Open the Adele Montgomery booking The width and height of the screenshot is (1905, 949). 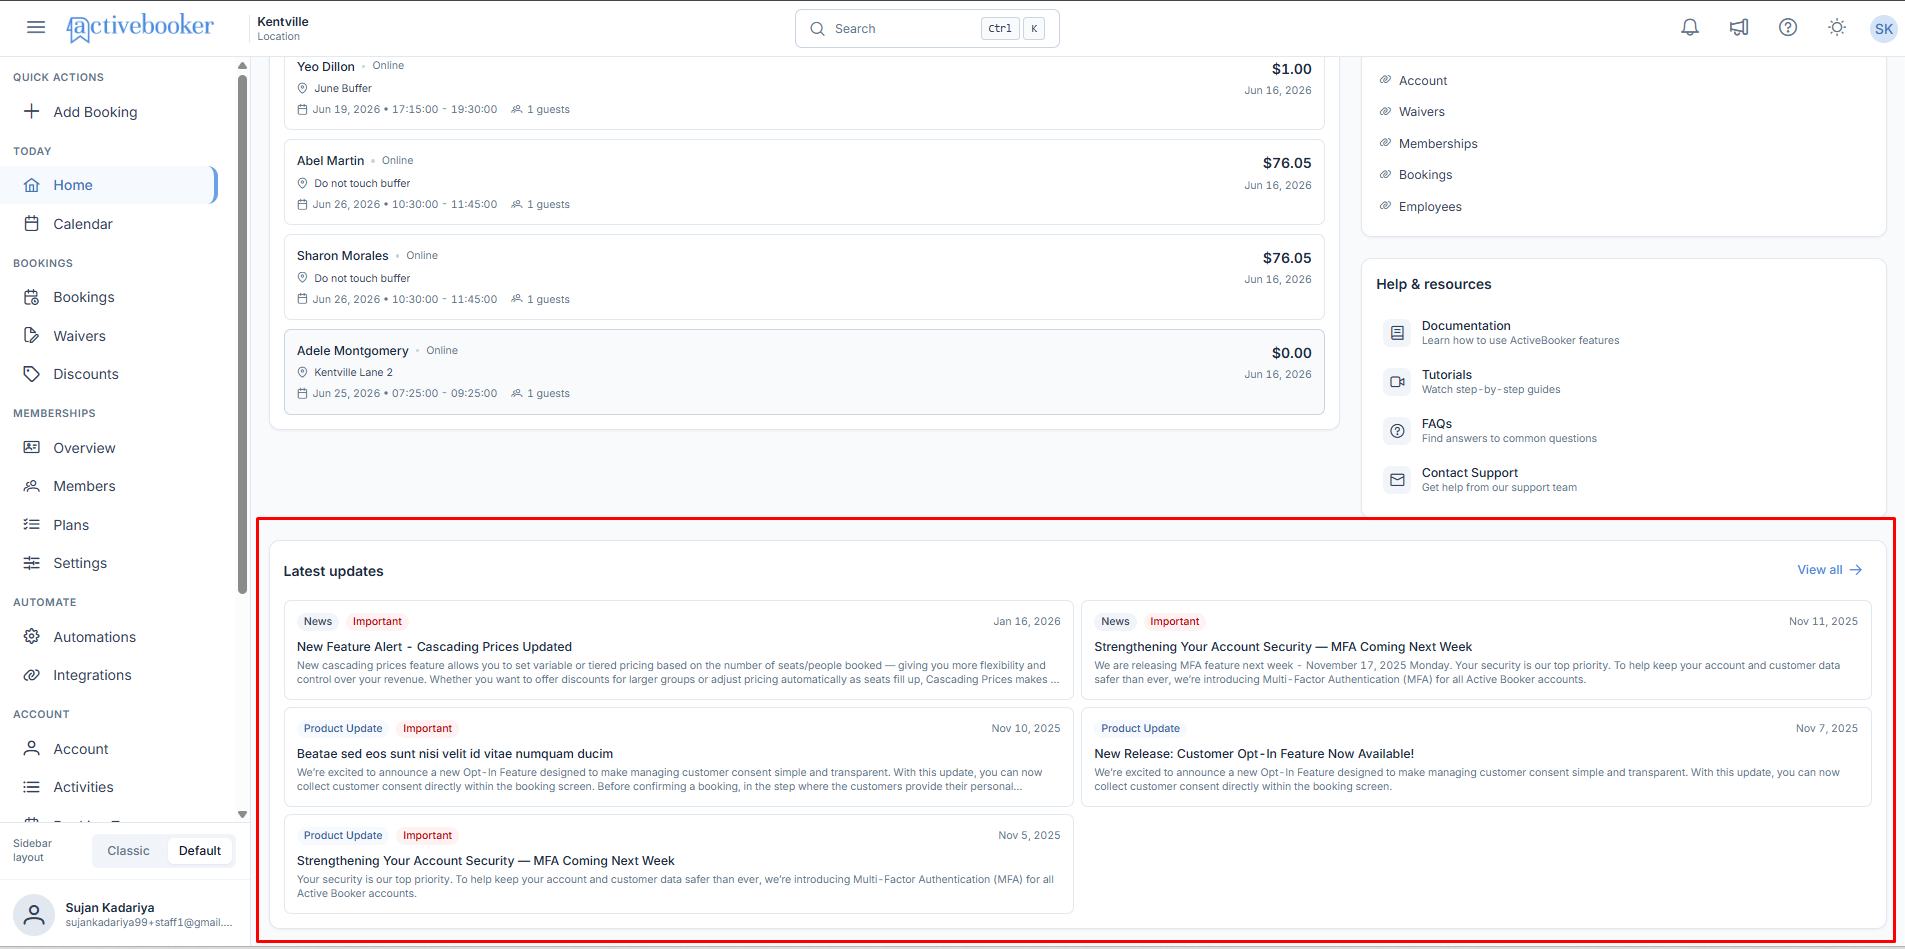tap(804, 372)
